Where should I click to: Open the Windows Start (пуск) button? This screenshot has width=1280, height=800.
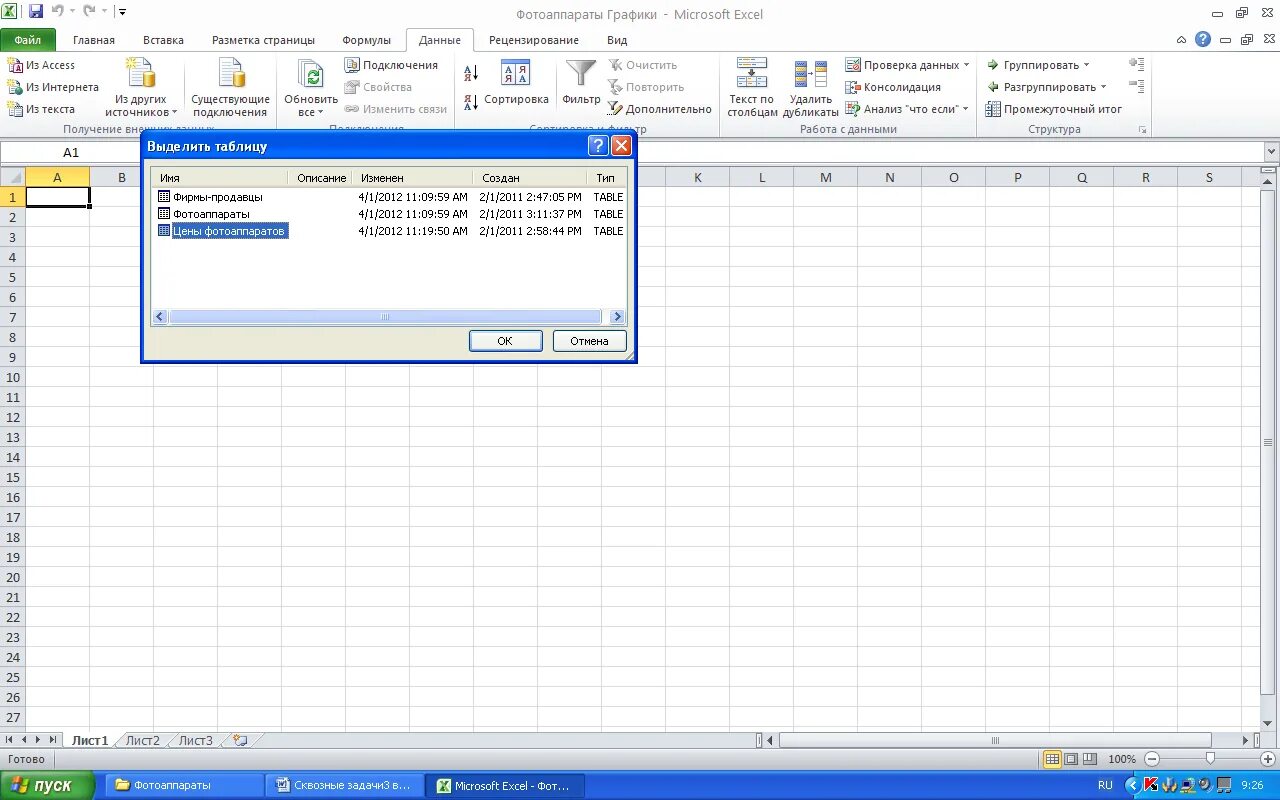(x=47, y=786)
